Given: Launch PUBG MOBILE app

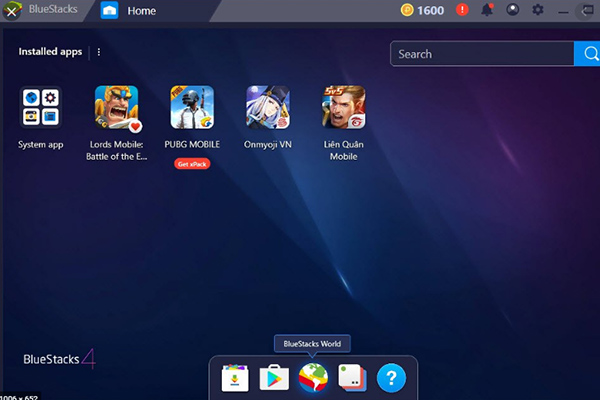Looking at the screenshot, I should pos(192,107).
